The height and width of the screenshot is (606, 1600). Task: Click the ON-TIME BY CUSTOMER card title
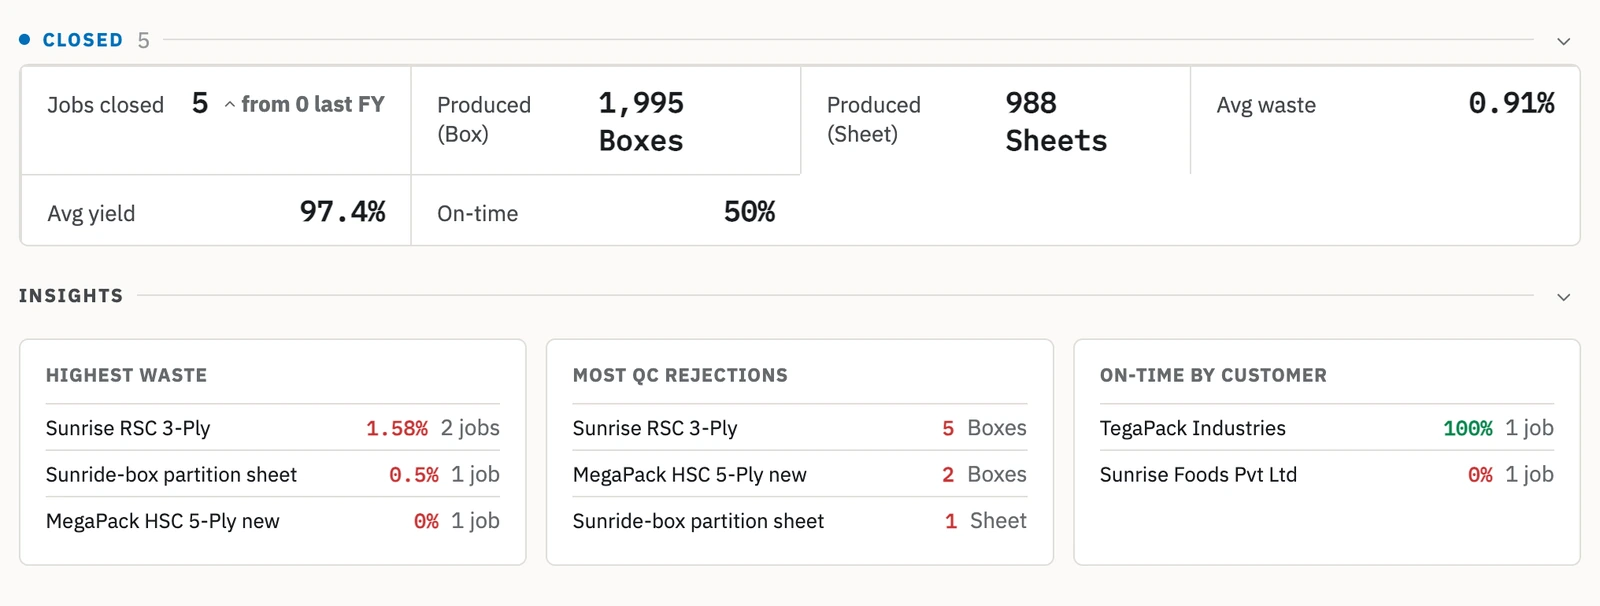tap(1213, 375)
